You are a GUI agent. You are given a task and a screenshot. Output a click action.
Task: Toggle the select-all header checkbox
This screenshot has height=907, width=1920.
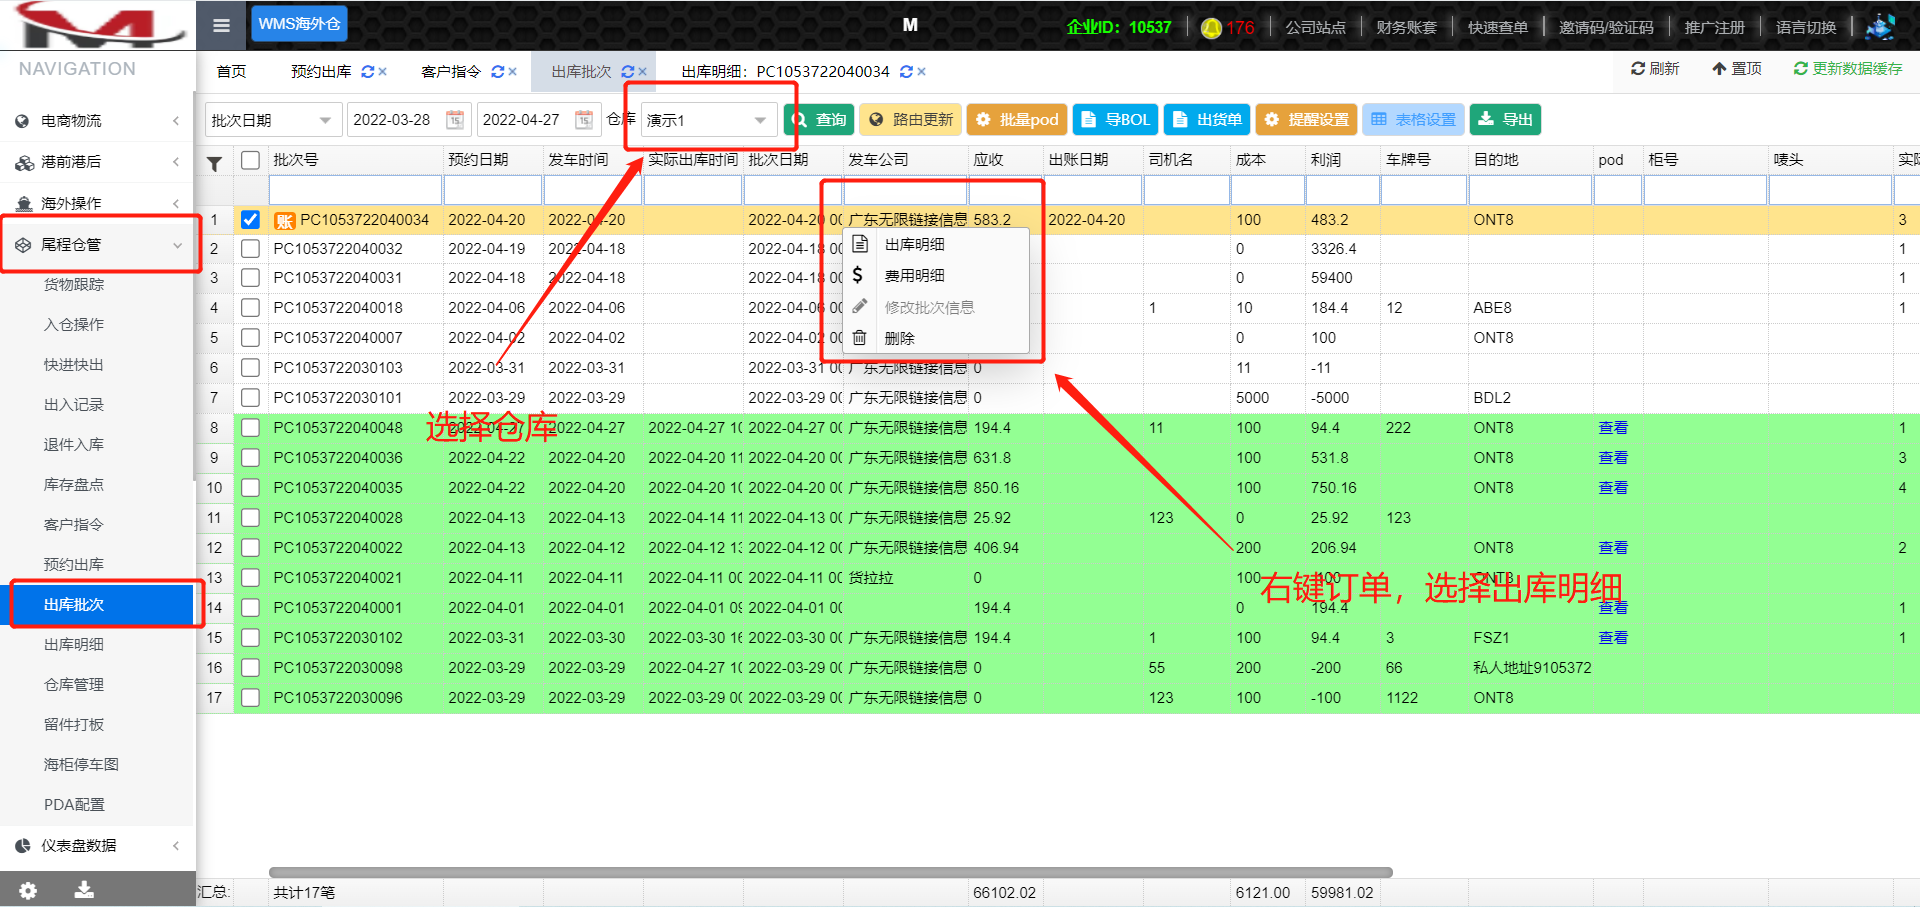250,160
